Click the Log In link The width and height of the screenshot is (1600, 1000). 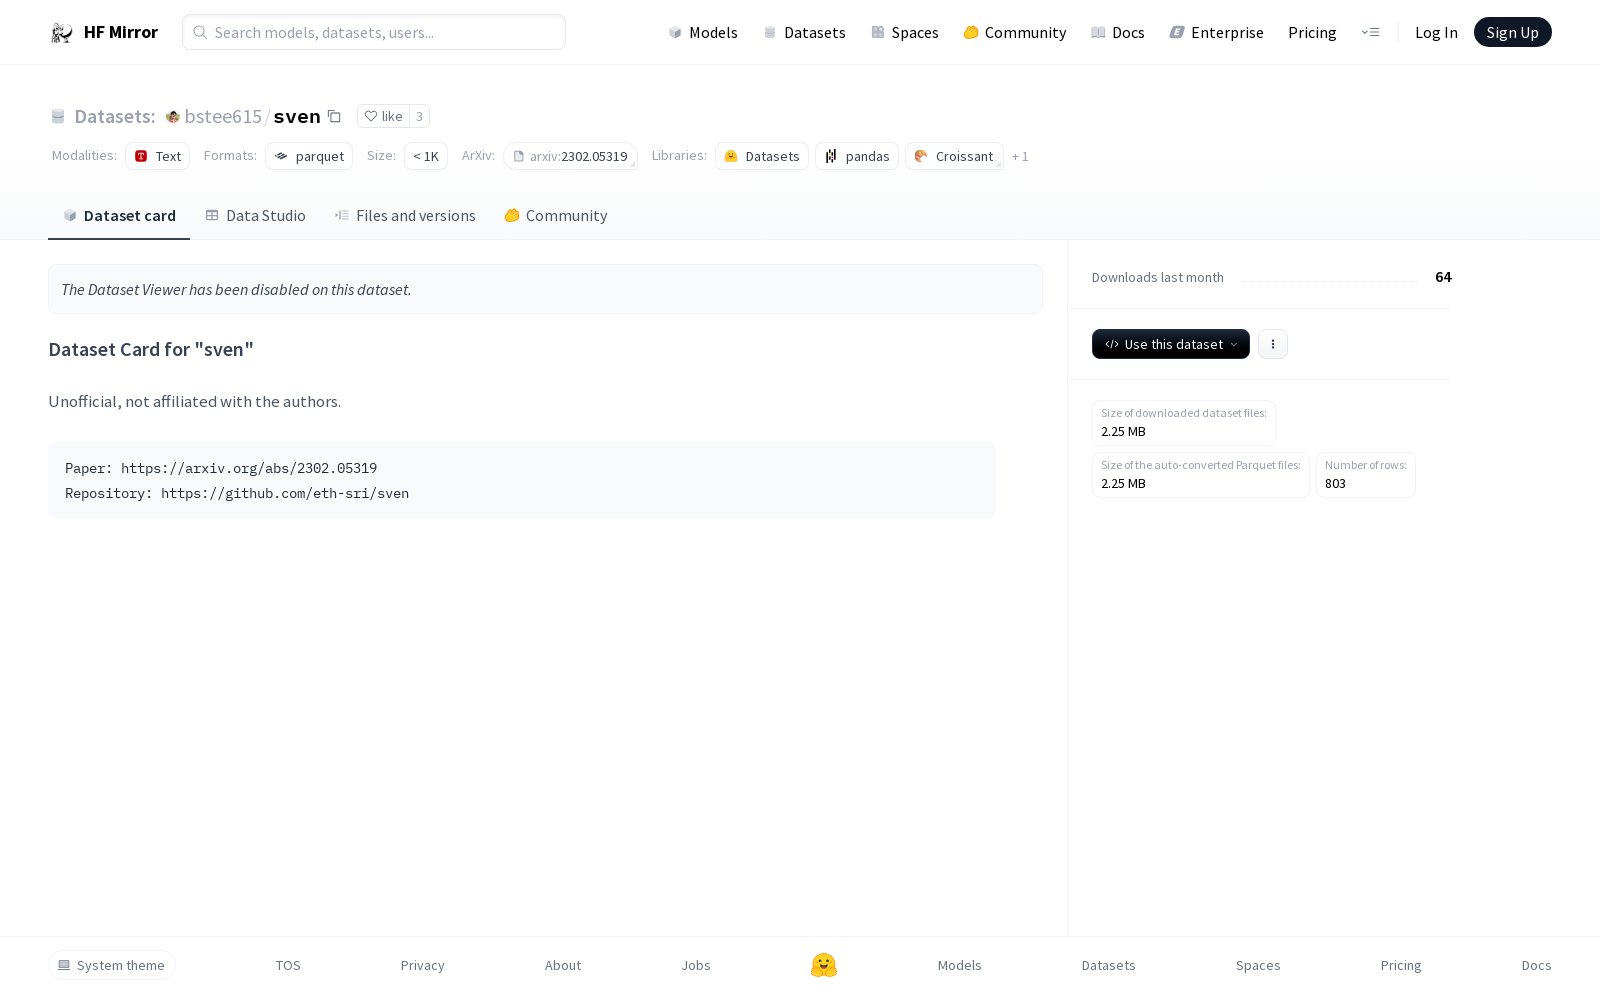(x=1436, y=32)
